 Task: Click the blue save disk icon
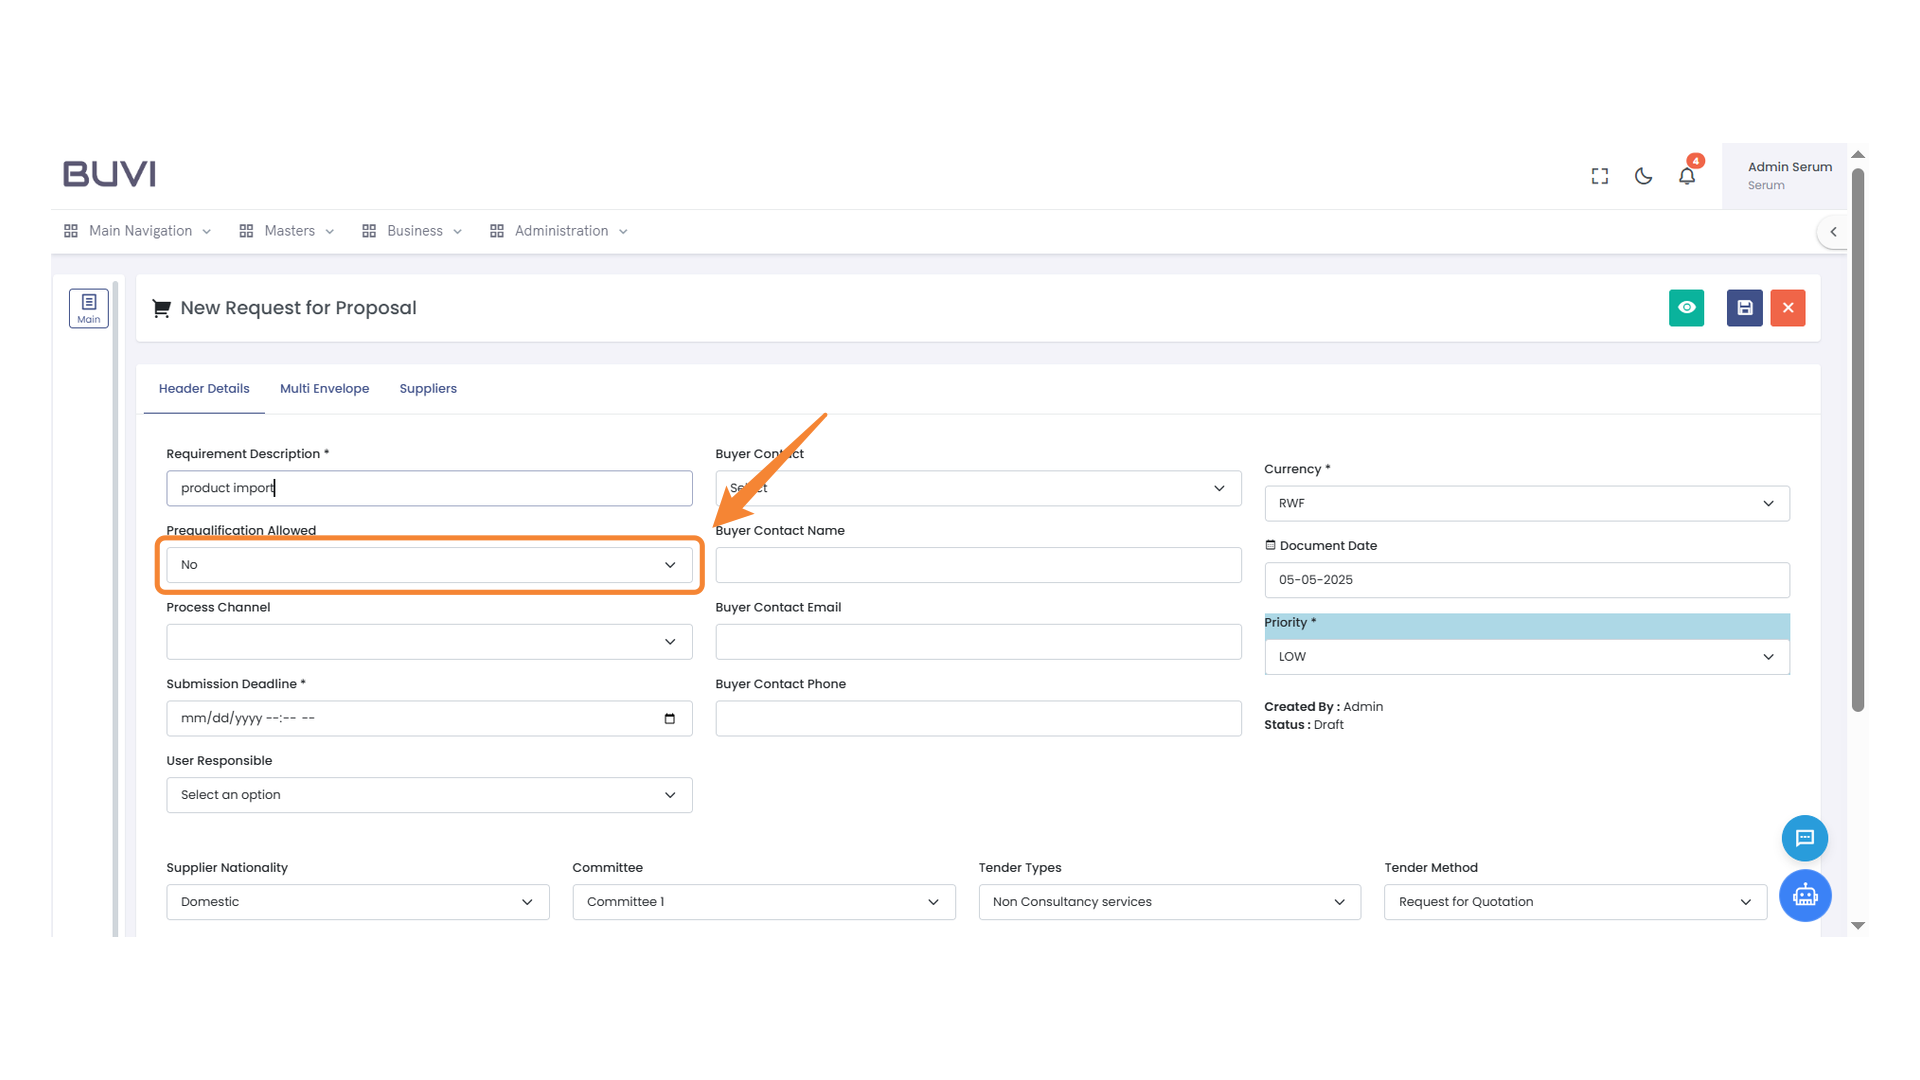pos(1744,308)
